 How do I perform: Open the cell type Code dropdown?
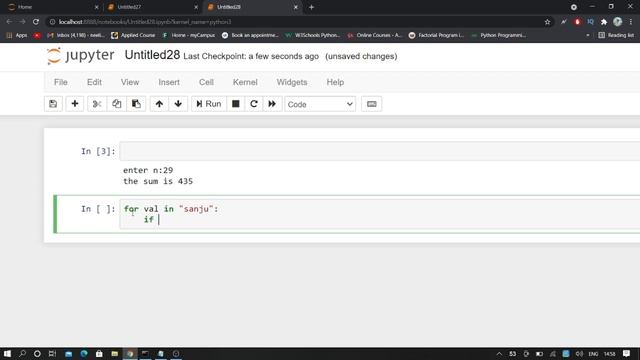(320, 104)
